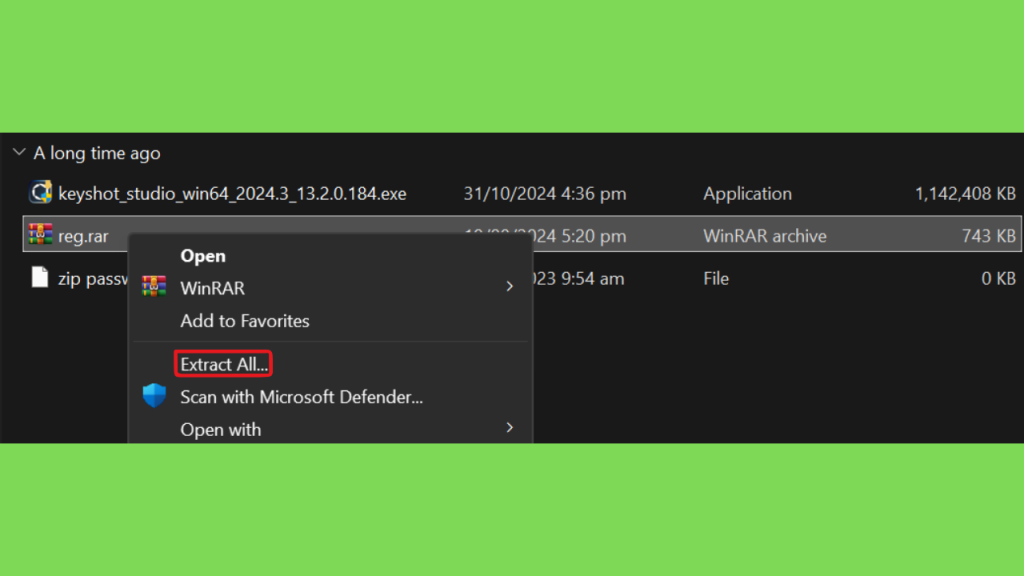Select the reg.rar file name
This screenshot has width=1024, height=576.
coord(83,236)
